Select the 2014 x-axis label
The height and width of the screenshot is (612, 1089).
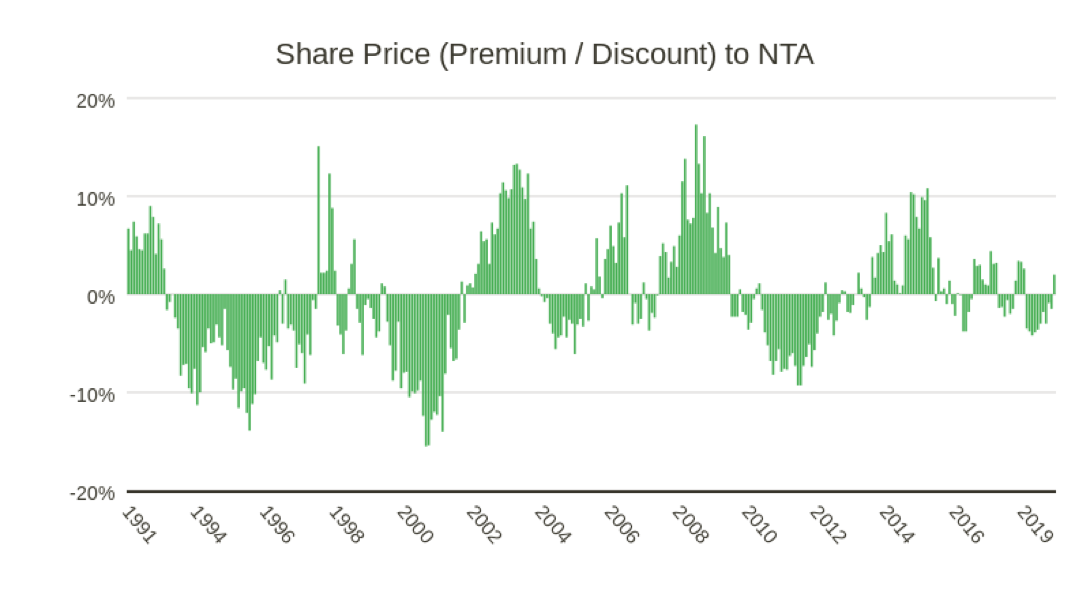(x=897, y=525)
